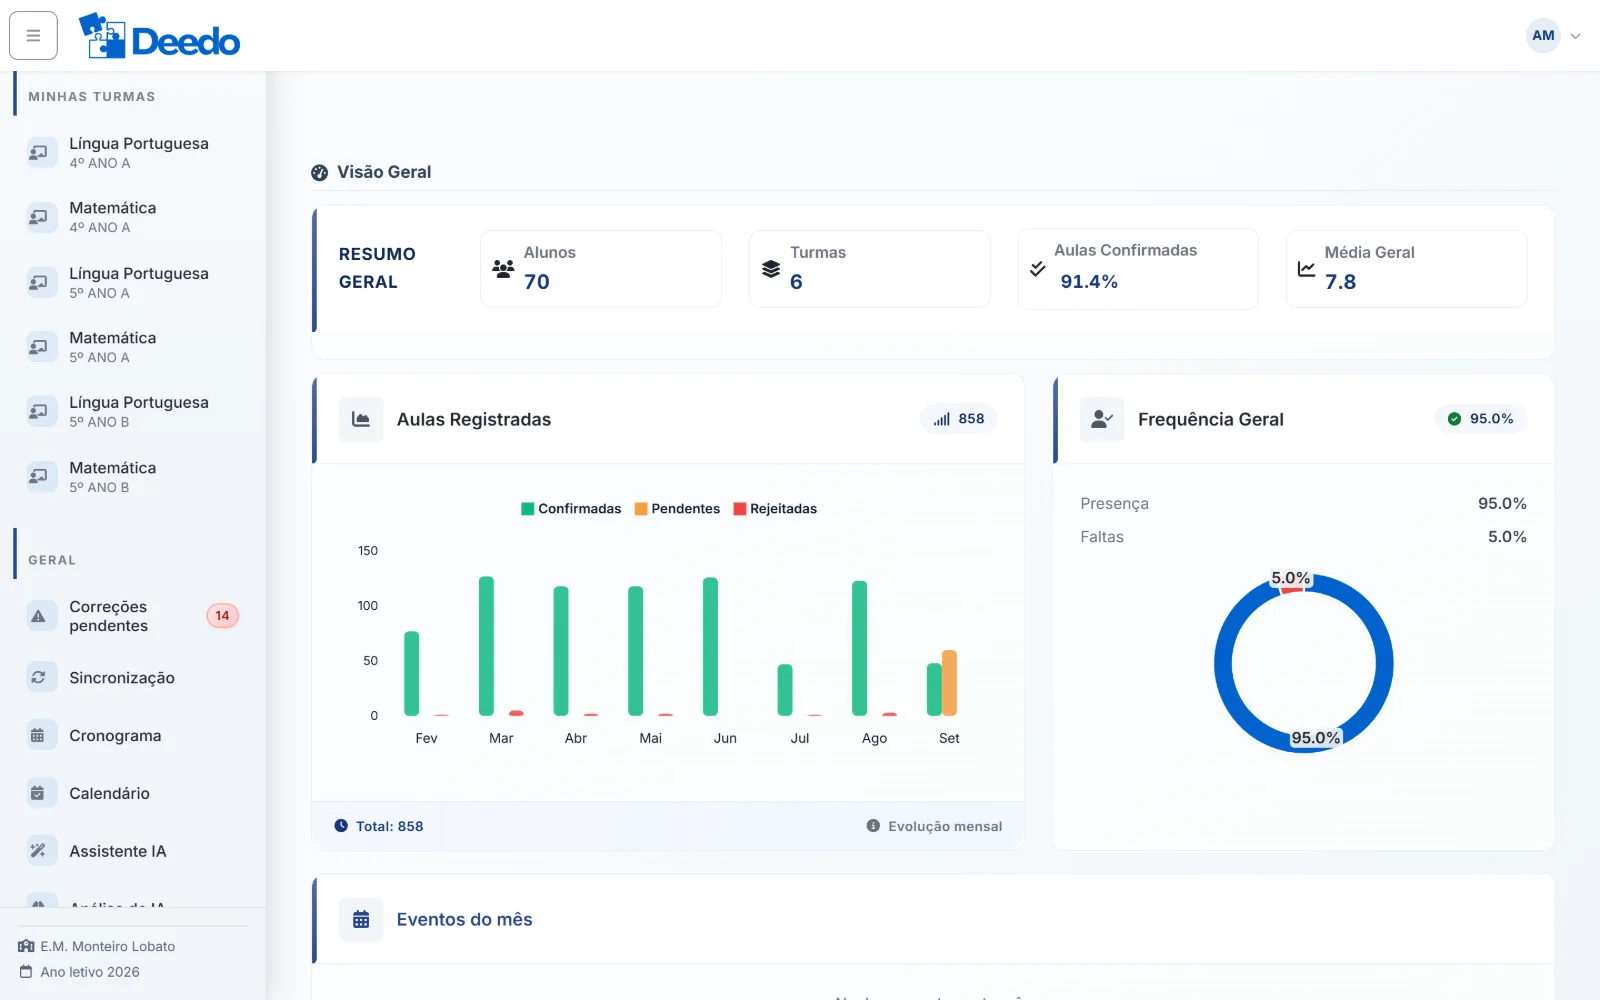Open the AM user avatar
This screenshot has width=1600, height=1000.
[1543, 36]
